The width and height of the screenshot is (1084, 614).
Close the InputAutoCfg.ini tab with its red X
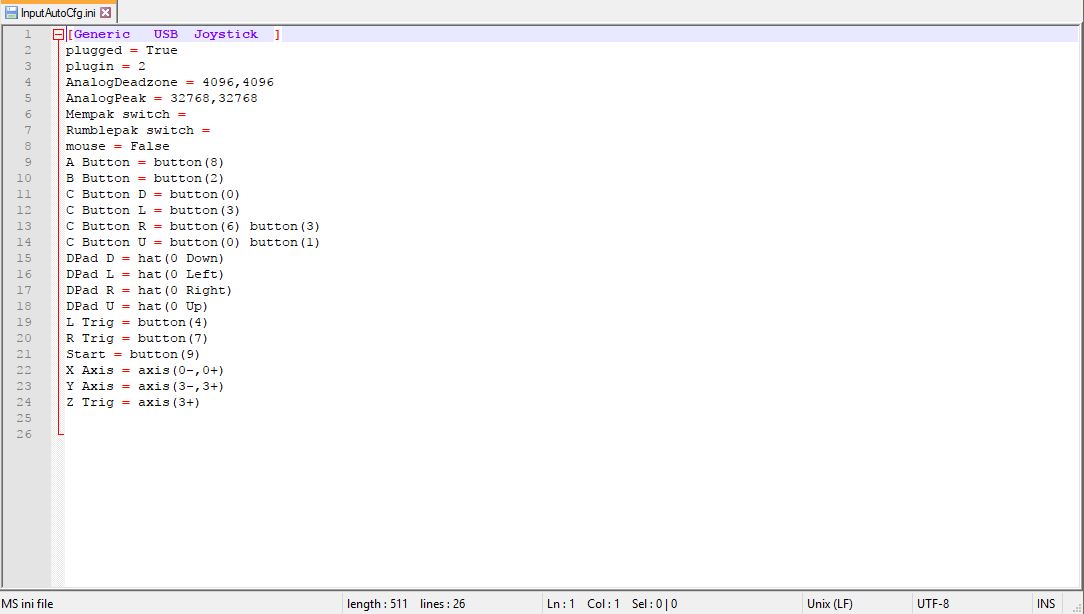coord(106,12)
